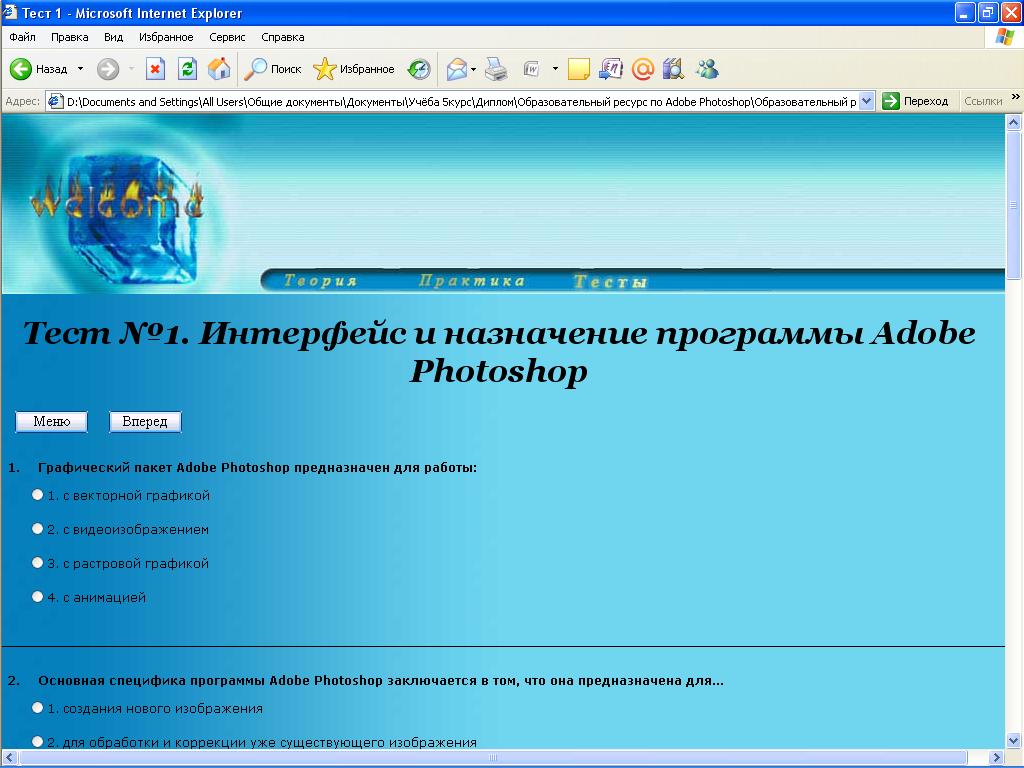Screen dimensions: 1024x768
Task: Open the Forward history dropdown arrow
Action: pos(131,69)
